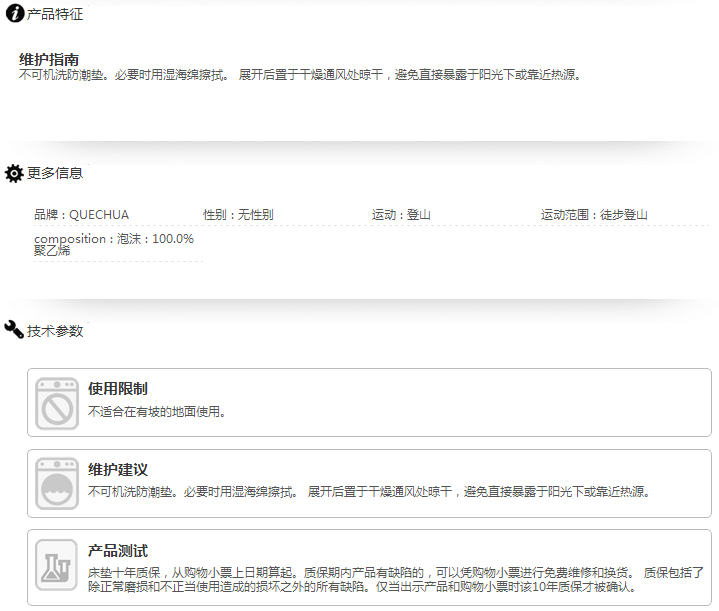
Task: Click the 产品测试 card title
Action: [x=118, y=551]
